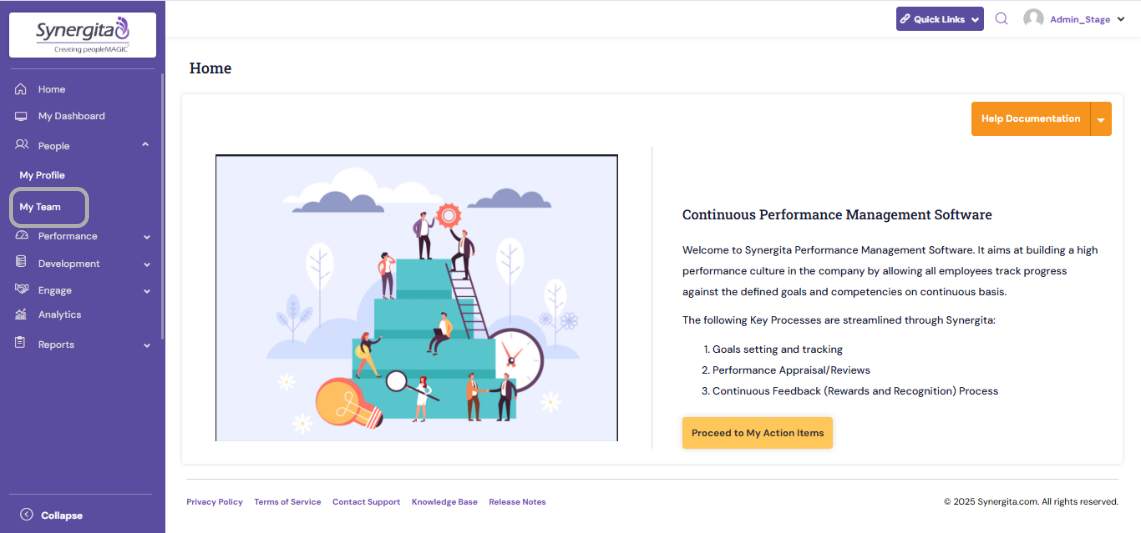Open the Help Documentation dropdown arrow
Viewport: 1141px width, 533px height.
[1101, 119]
